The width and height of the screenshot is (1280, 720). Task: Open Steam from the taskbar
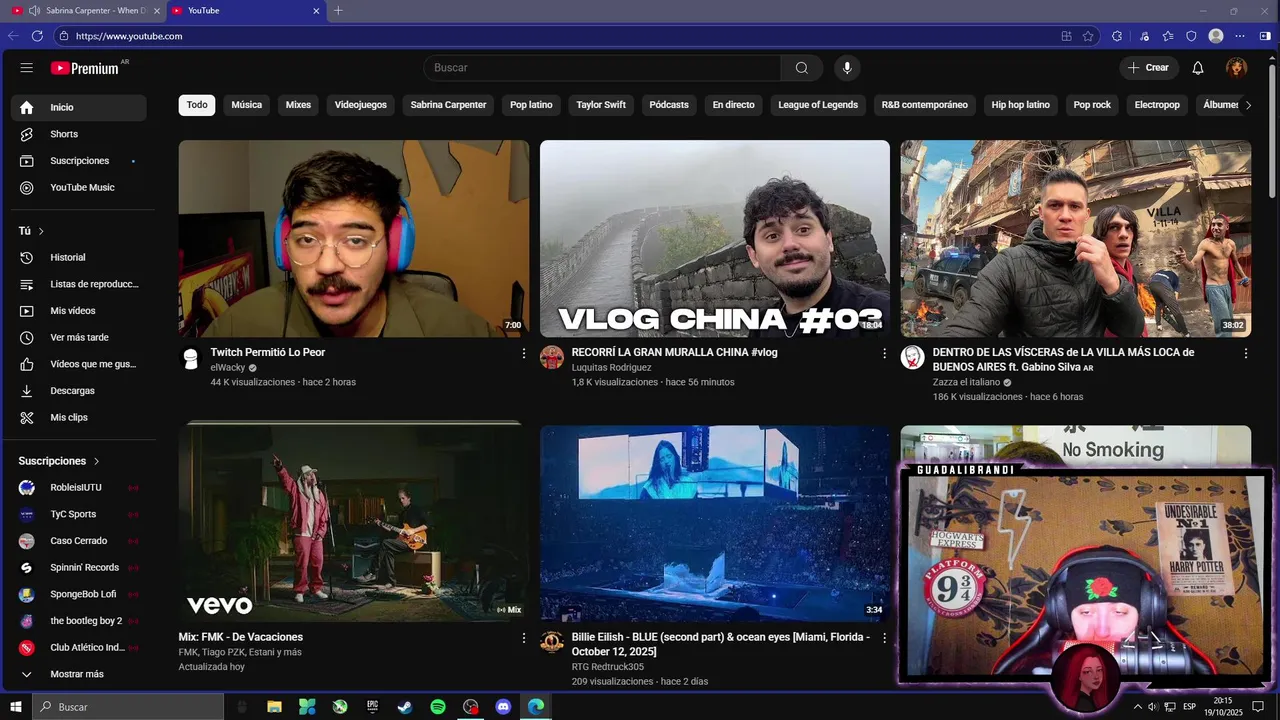tap(405, 707)
